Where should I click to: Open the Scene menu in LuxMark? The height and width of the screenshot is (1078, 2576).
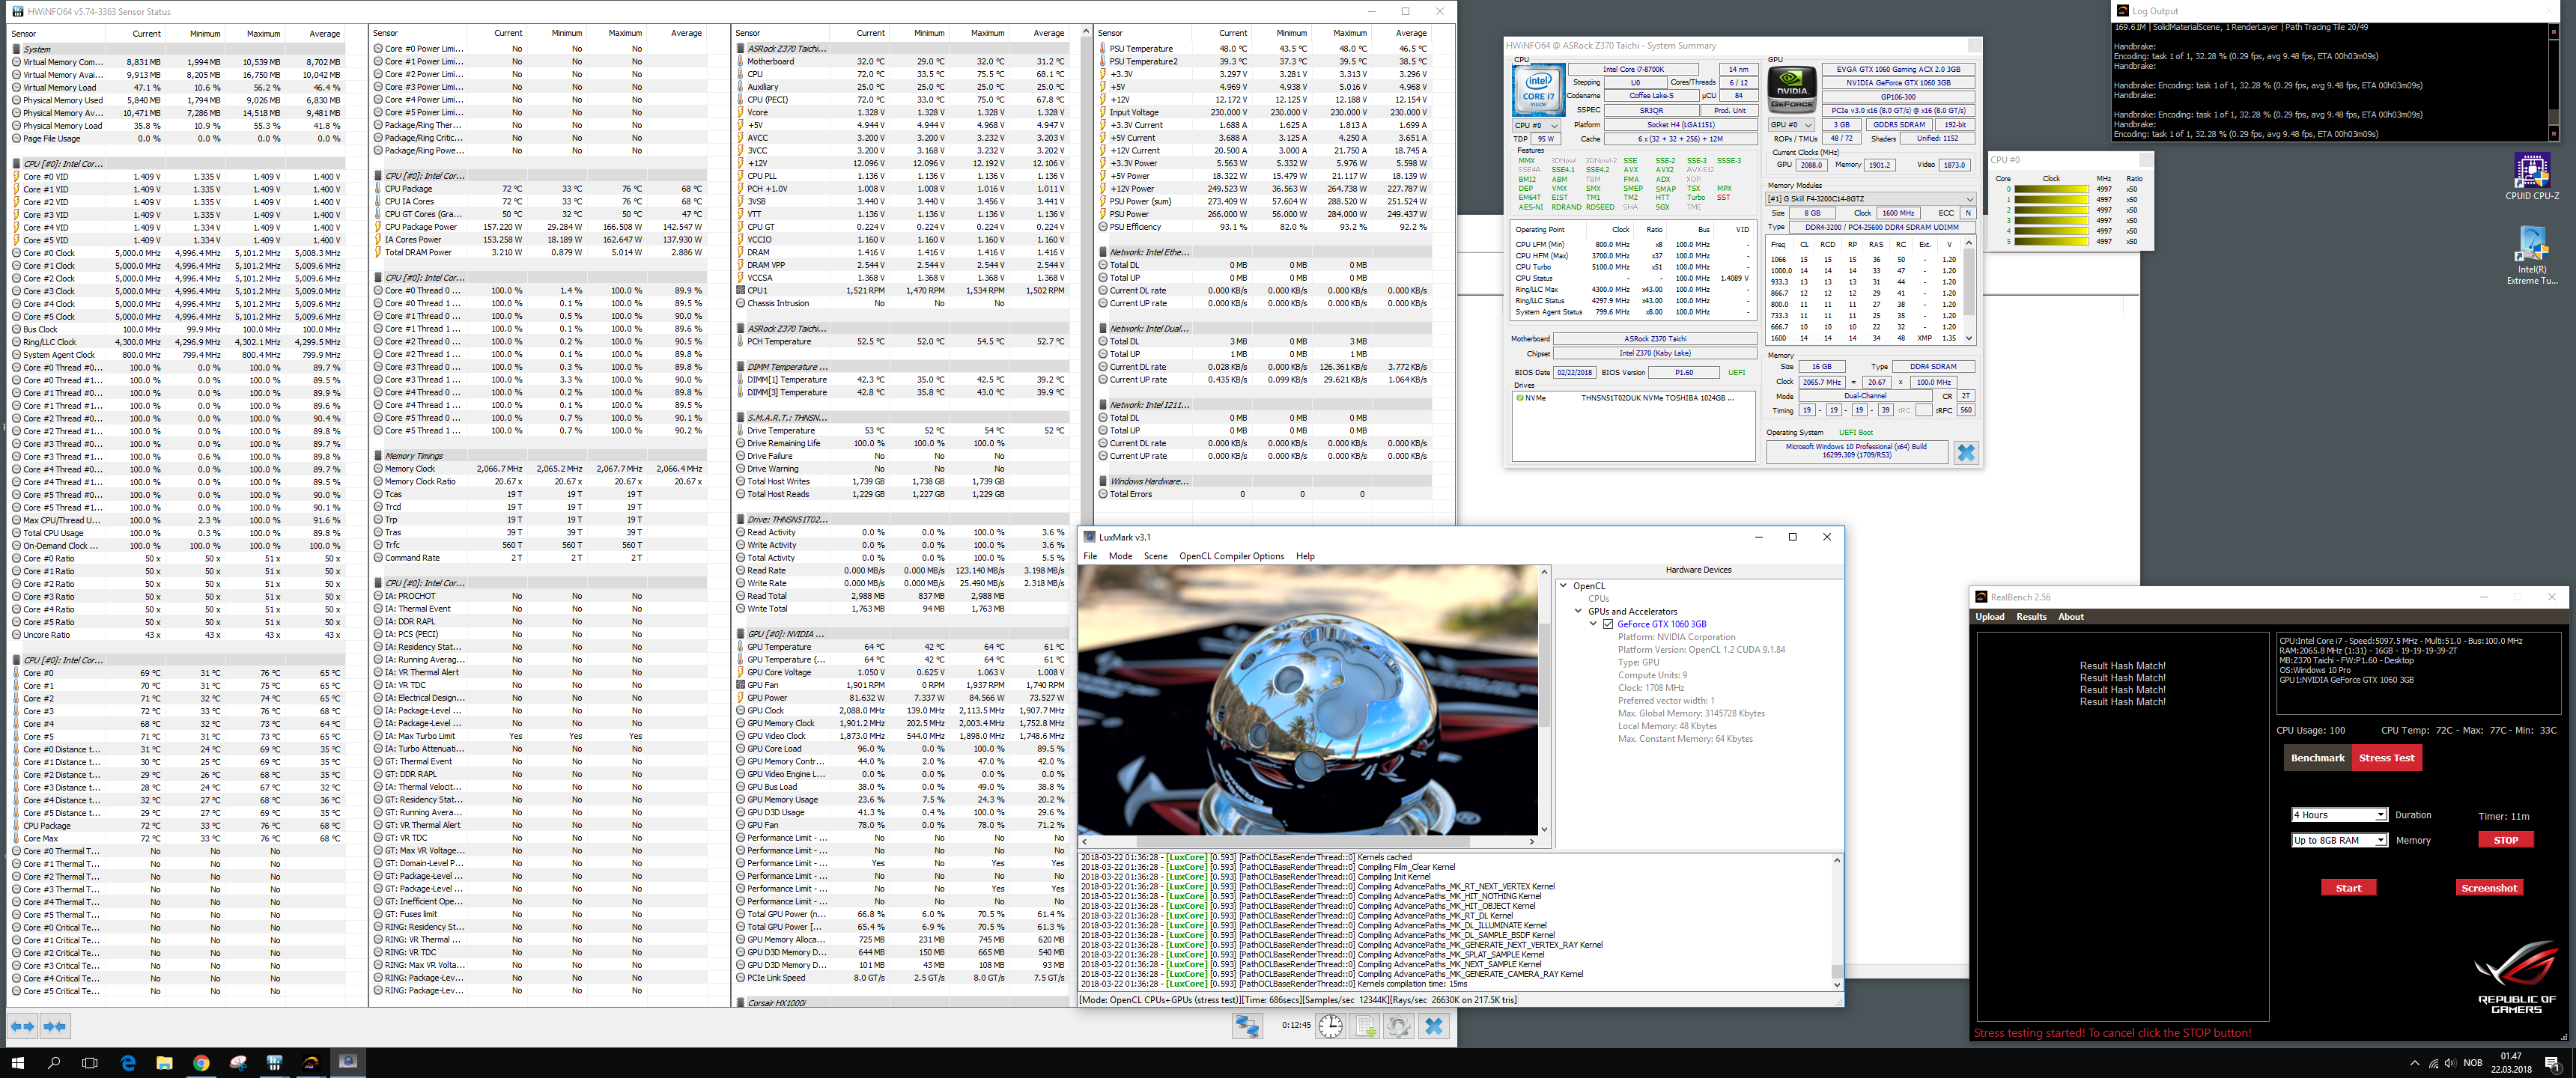point(1155,557)
